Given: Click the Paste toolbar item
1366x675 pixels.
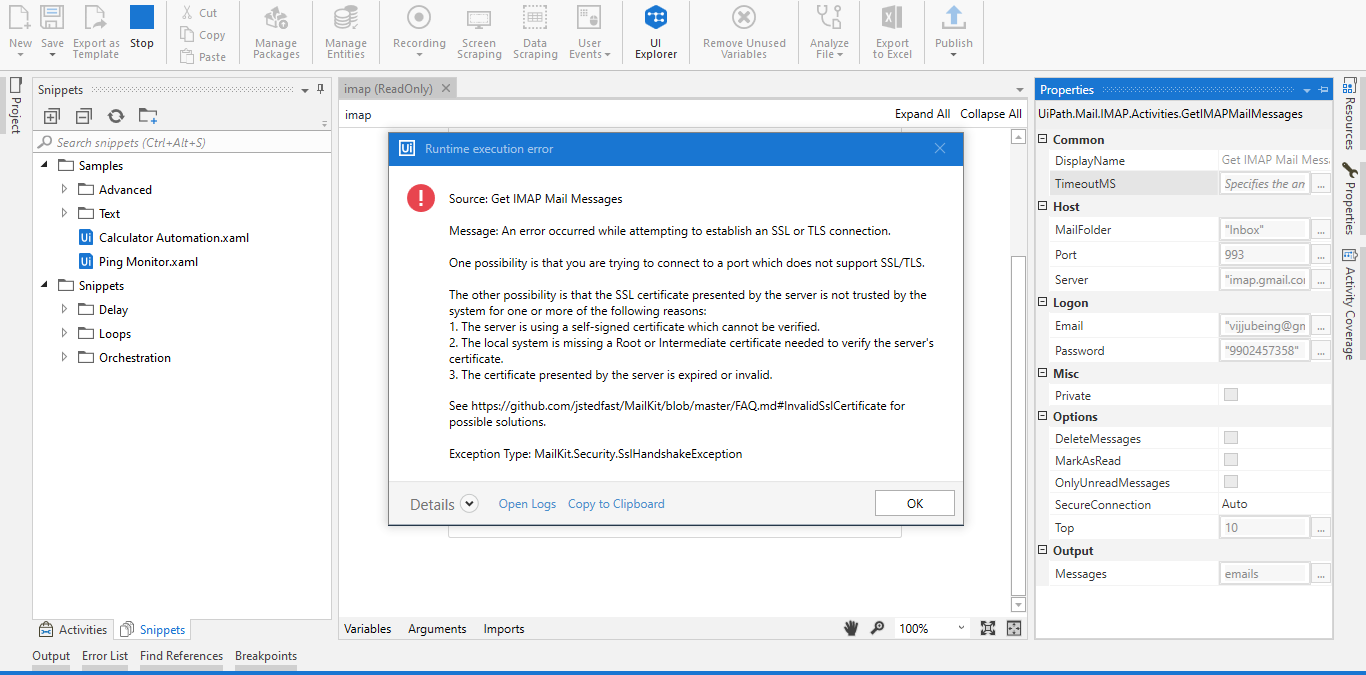Looking at the screenshot, I should click(x=203, y=57).
